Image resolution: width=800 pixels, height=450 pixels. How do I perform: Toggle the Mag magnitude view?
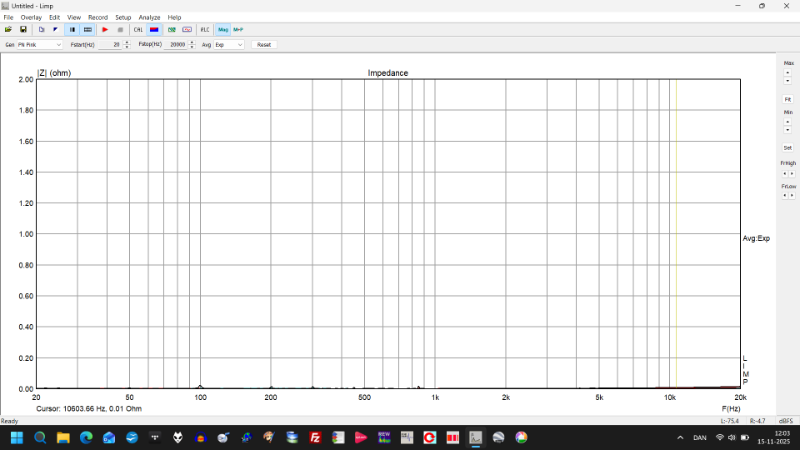coord(223,30)
